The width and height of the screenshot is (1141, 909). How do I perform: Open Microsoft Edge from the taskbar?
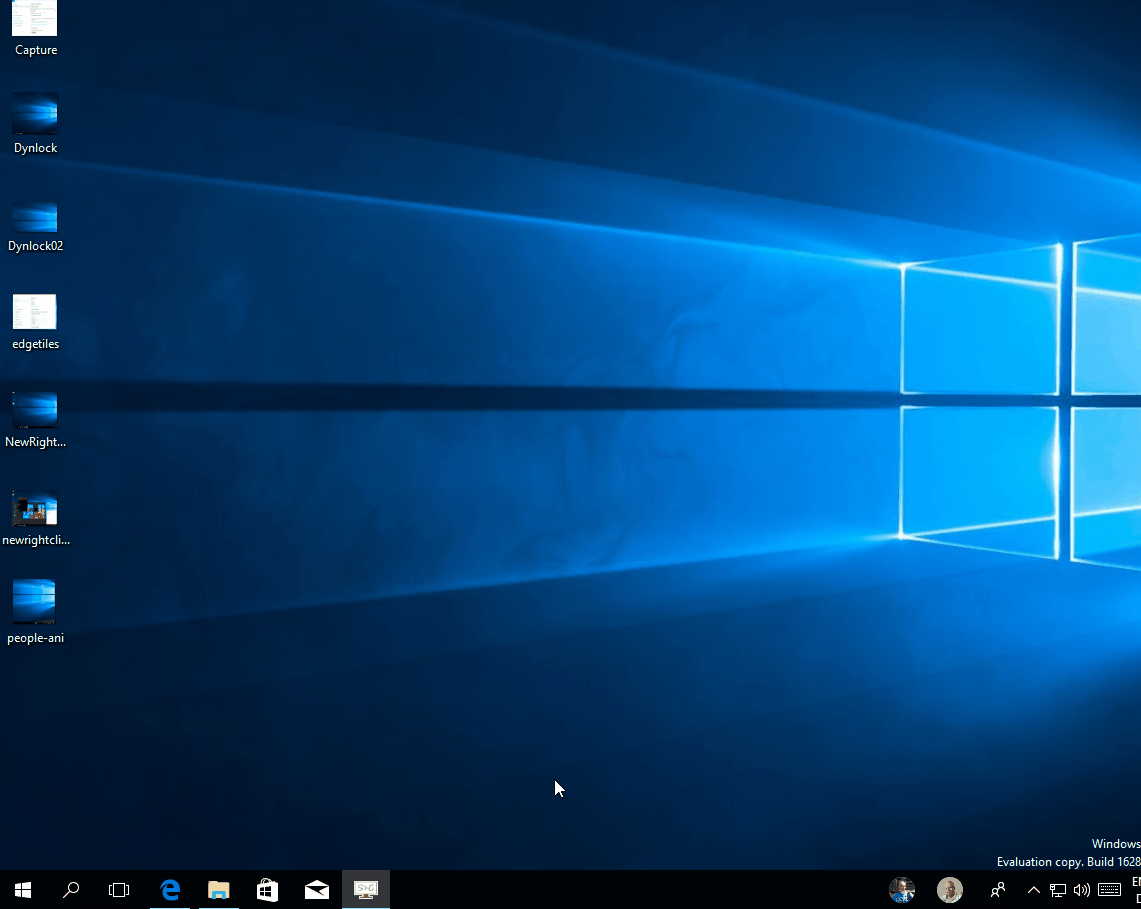[170, 890]
